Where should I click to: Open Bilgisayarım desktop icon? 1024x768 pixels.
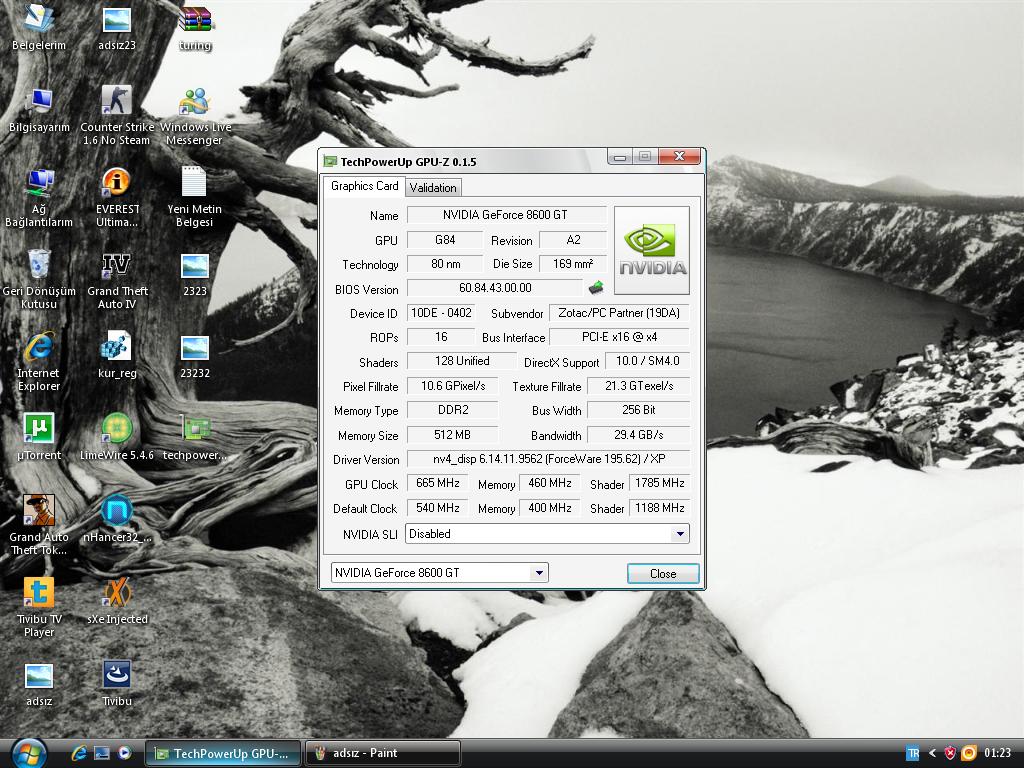pyautogui.click(x=39, y=110)
